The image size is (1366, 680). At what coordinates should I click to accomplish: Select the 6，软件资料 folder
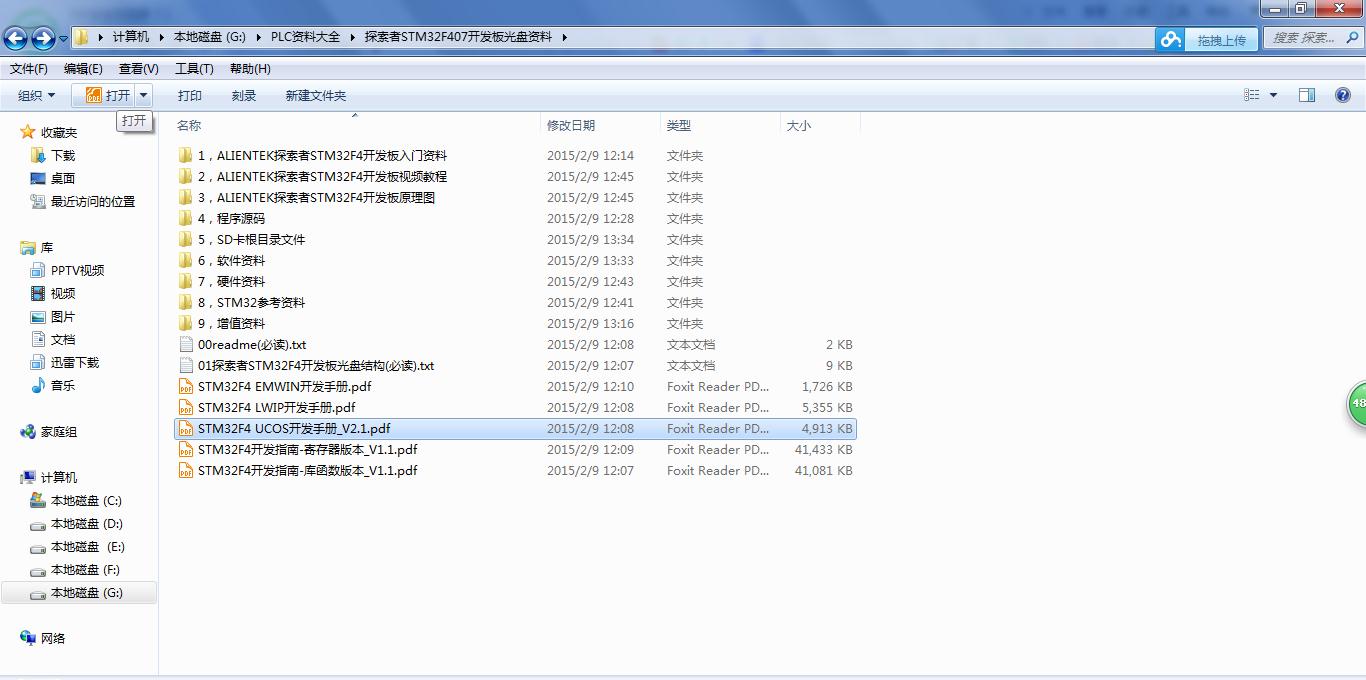(231, 261)
